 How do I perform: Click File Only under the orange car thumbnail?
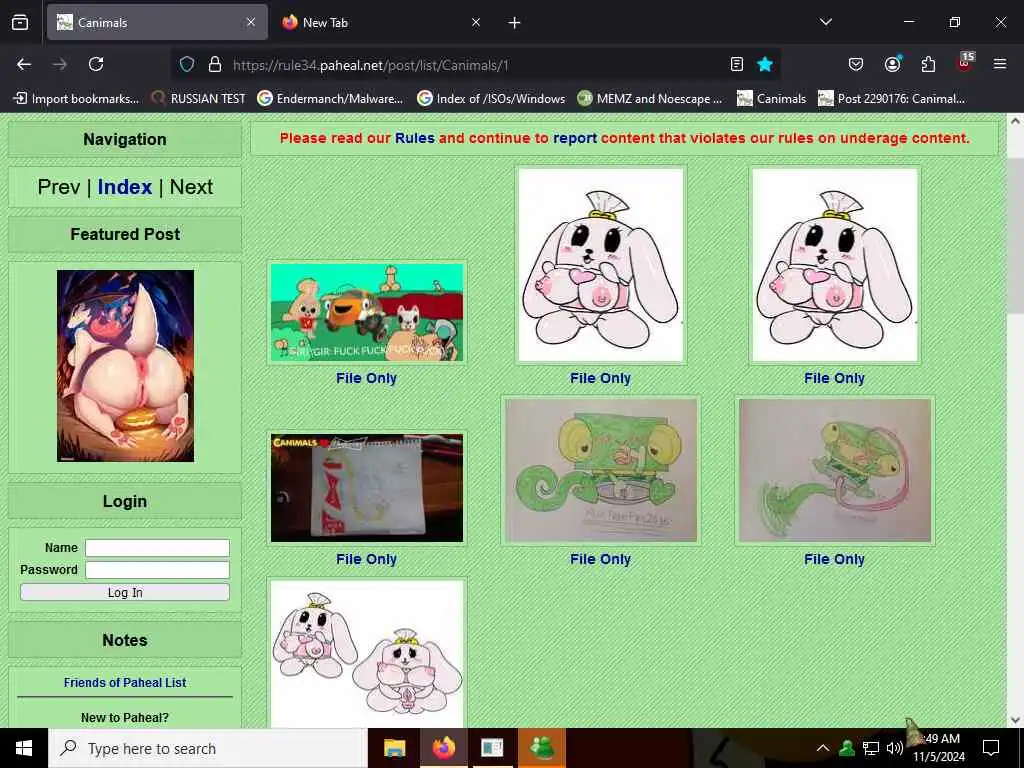point(366,378)
